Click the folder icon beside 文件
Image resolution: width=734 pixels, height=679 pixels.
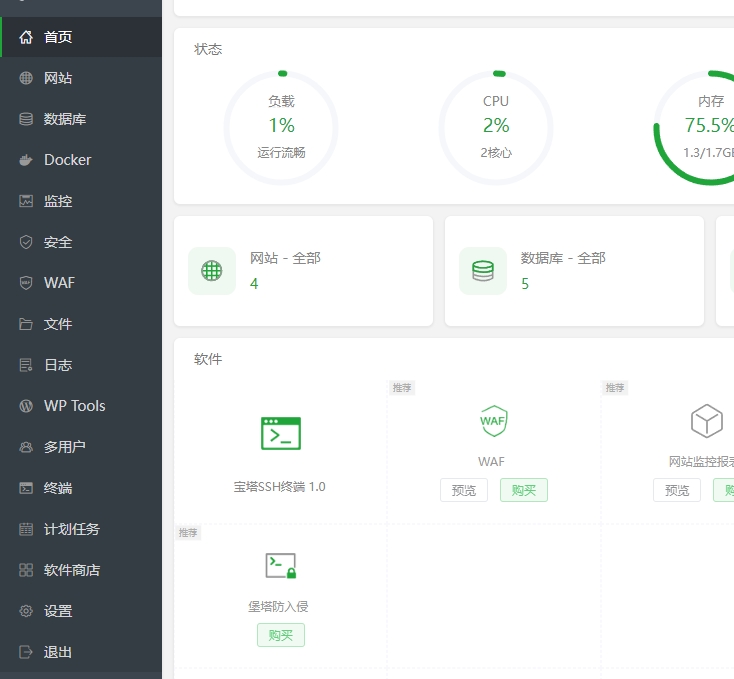coord(26,324)
